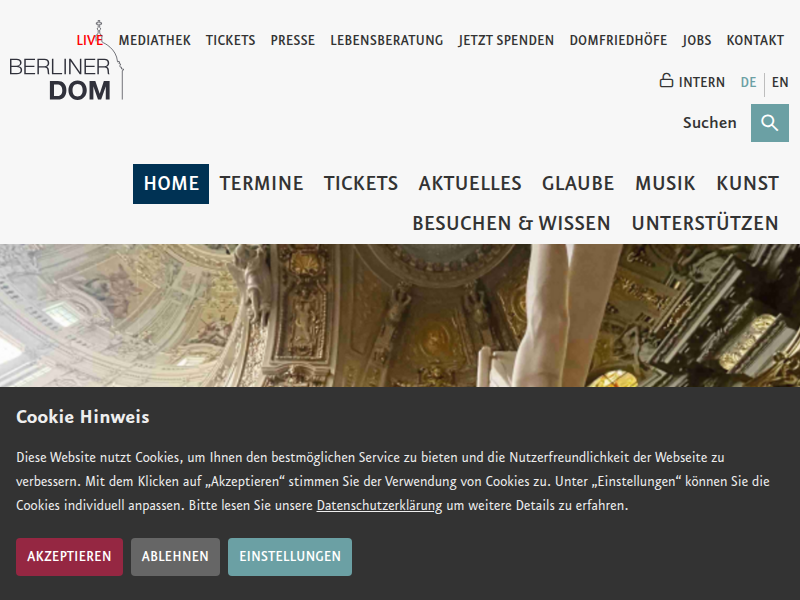800x600 pixels.
Task: Open Besuchen & Wissen menu
Action: click(511, 223)
